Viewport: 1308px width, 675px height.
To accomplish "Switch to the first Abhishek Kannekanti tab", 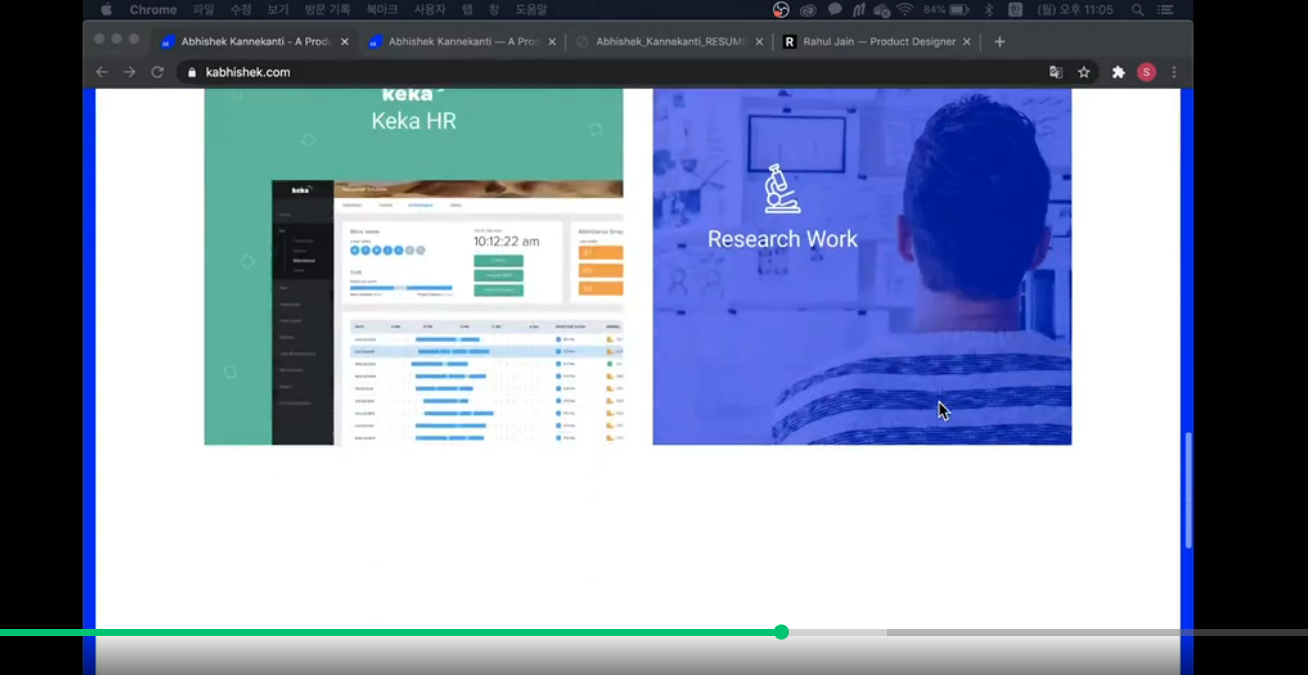I will [255, 42].
